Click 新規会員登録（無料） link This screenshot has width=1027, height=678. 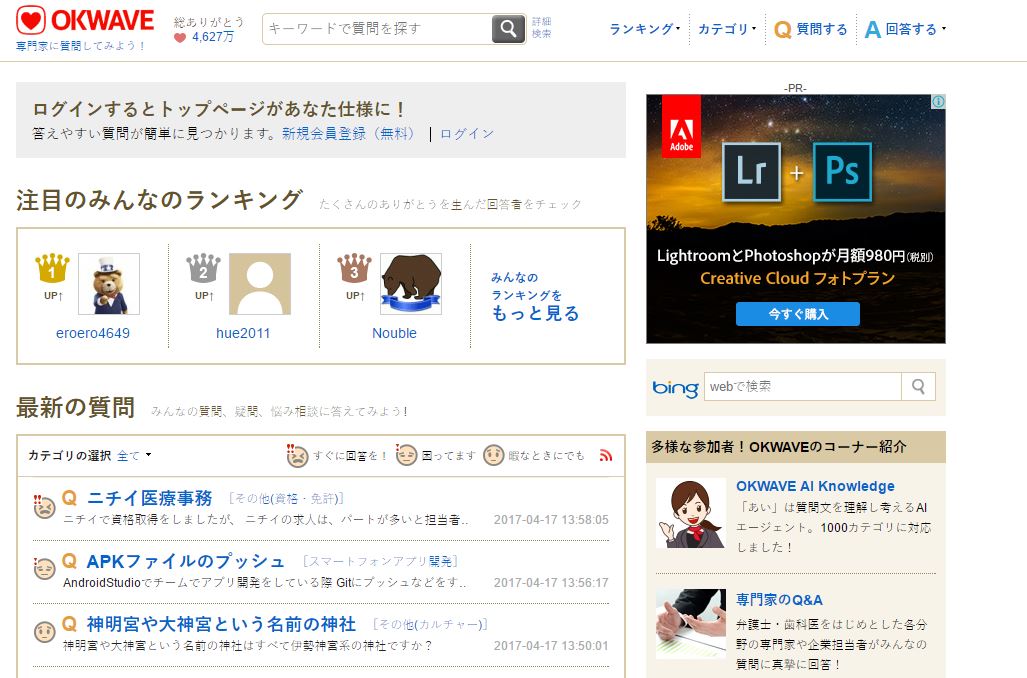click(348, 134)
